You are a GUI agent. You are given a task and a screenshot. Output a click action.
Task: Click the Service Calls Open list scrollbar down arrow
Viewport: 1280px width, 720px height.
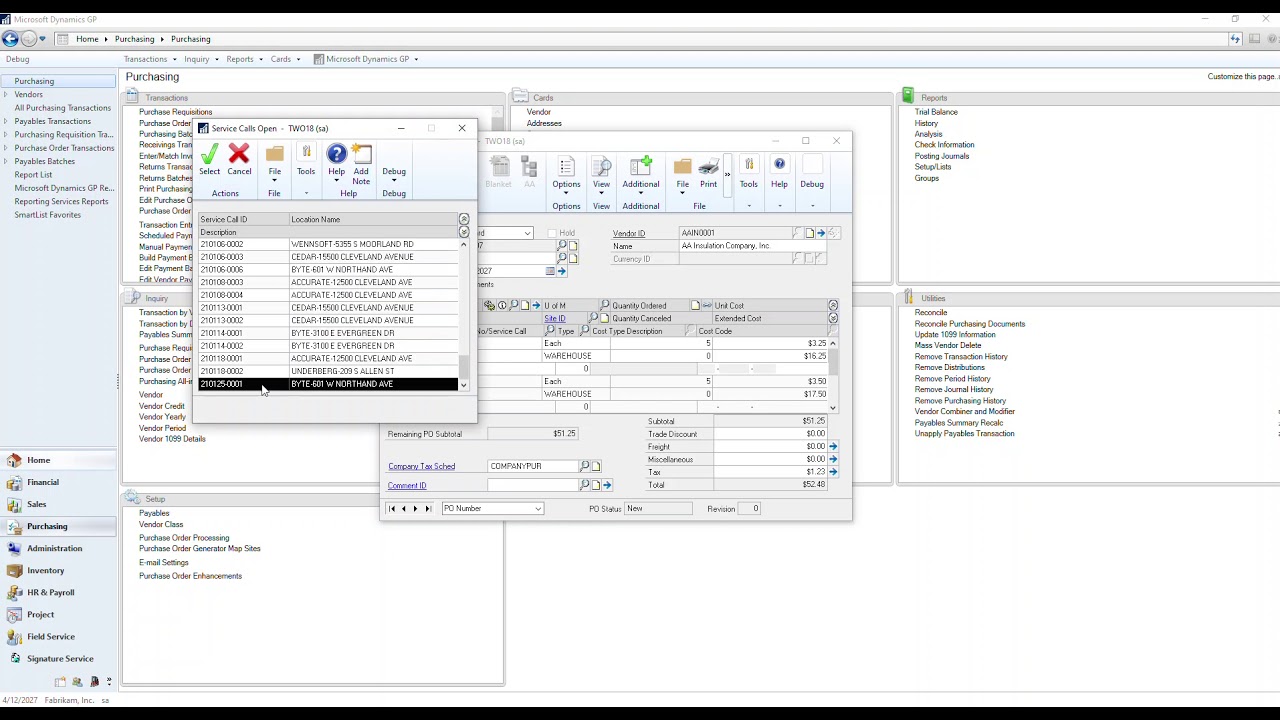point(463,385)
